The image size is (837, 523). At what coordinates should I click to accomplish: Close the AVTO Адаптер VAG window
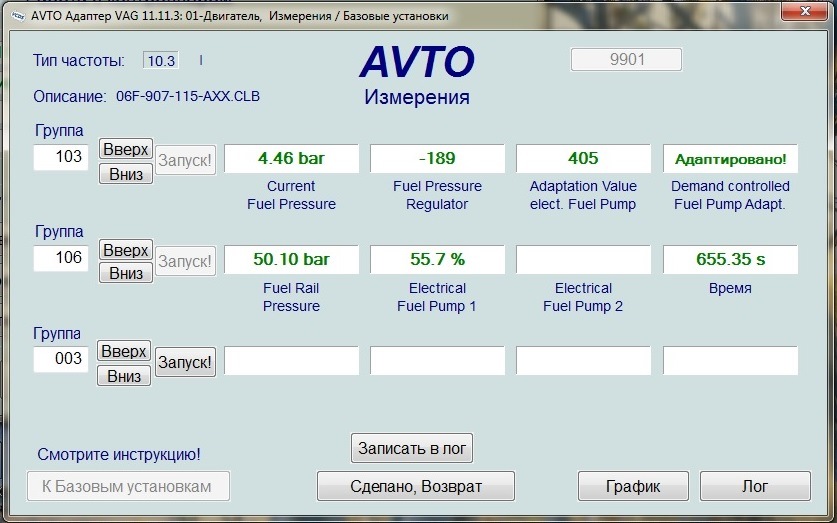805,11
